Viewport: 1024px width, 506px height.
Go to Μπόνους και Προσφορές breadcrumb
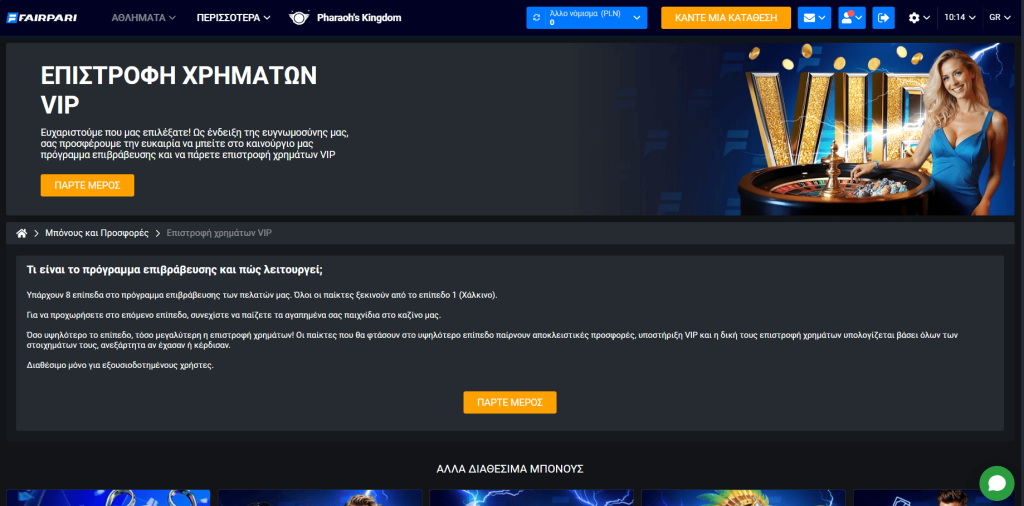point(97,233)
